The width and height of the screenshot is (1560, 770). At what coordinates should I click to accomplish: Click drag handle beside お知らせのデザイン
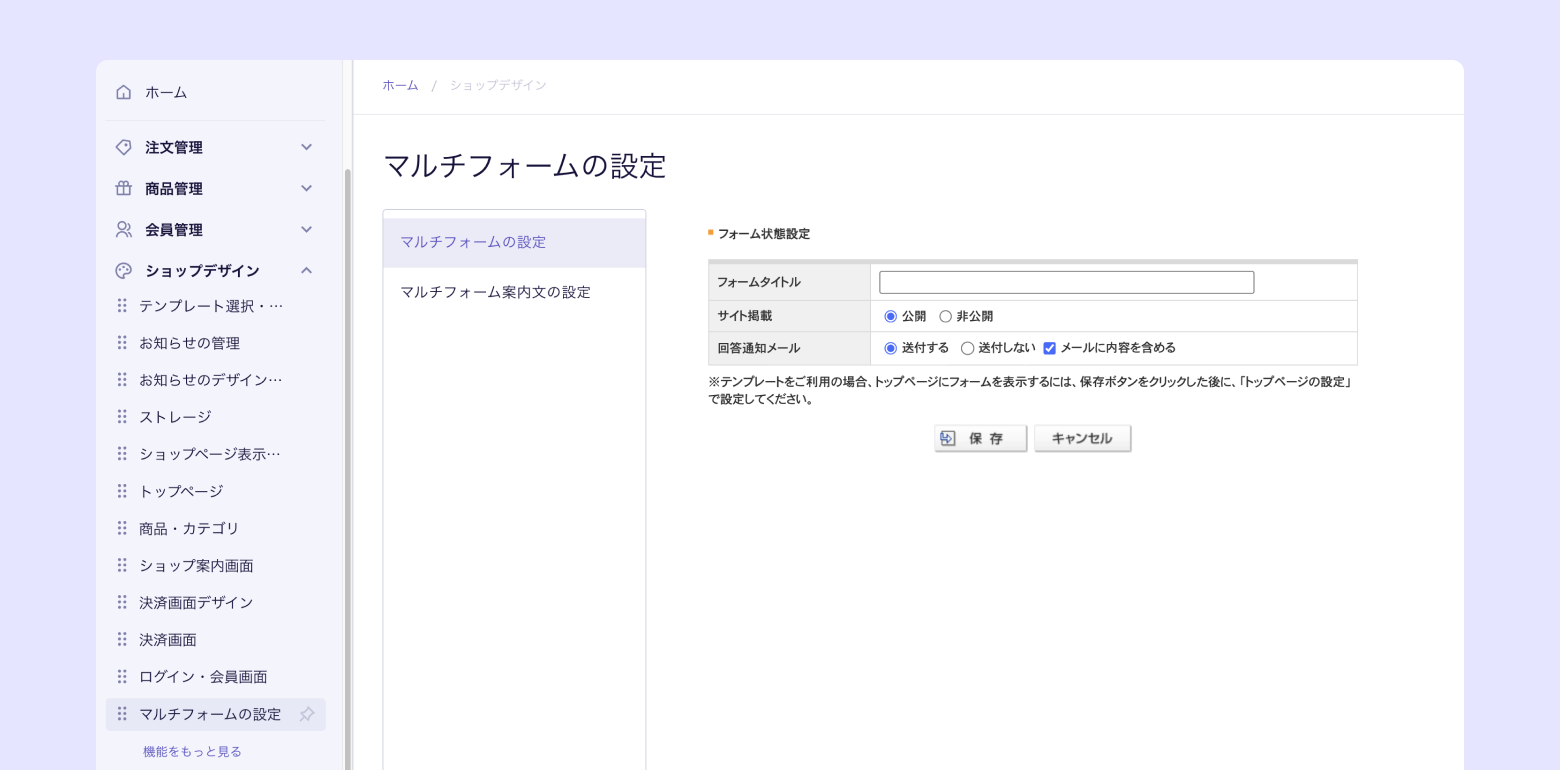coord(122,379)
